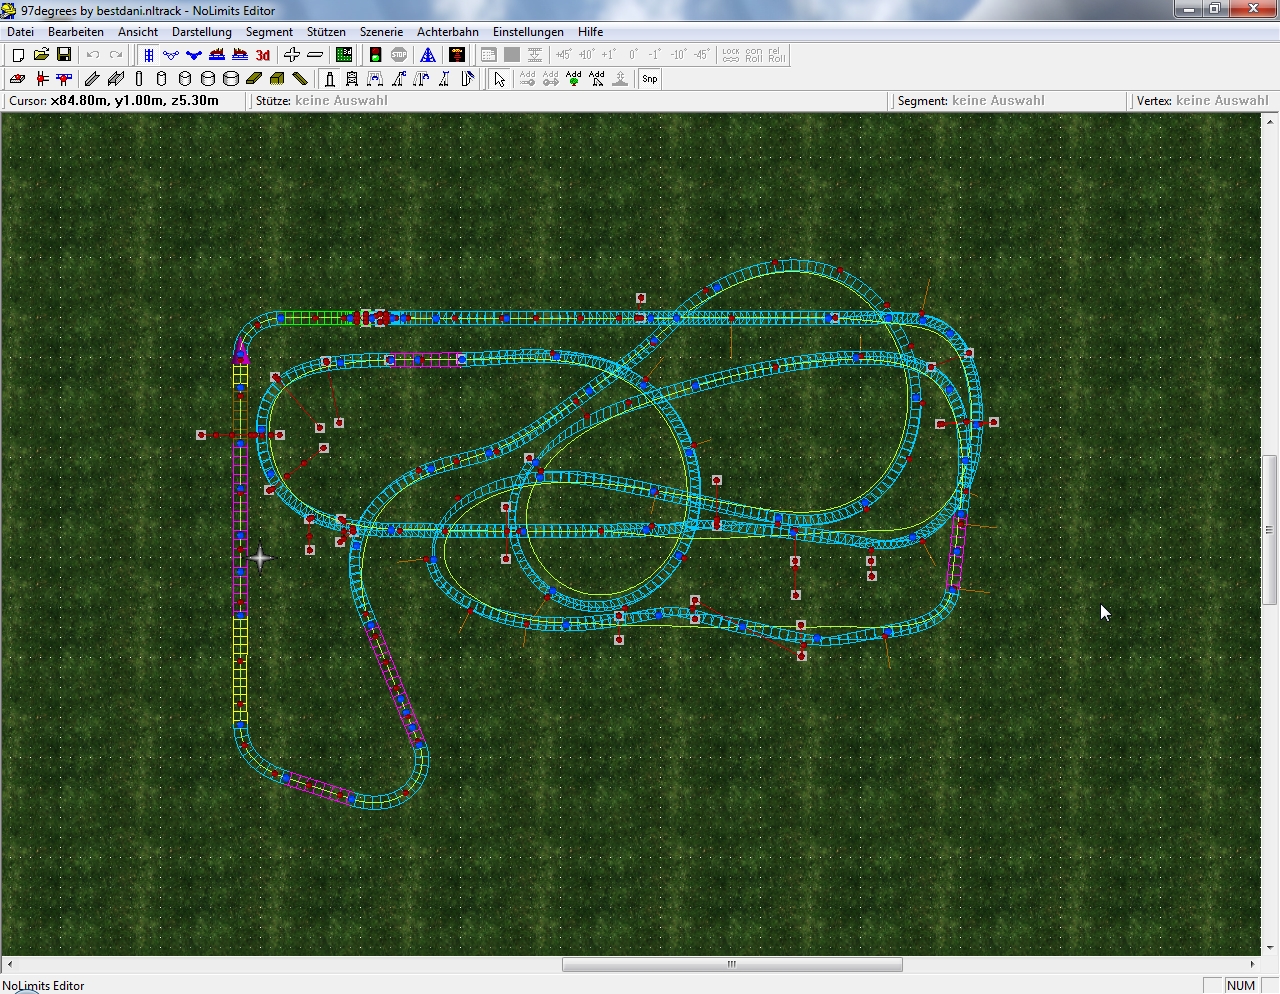Toggle the Snp snap button
Screen dimensions: 1280x994
pos(650,79)
